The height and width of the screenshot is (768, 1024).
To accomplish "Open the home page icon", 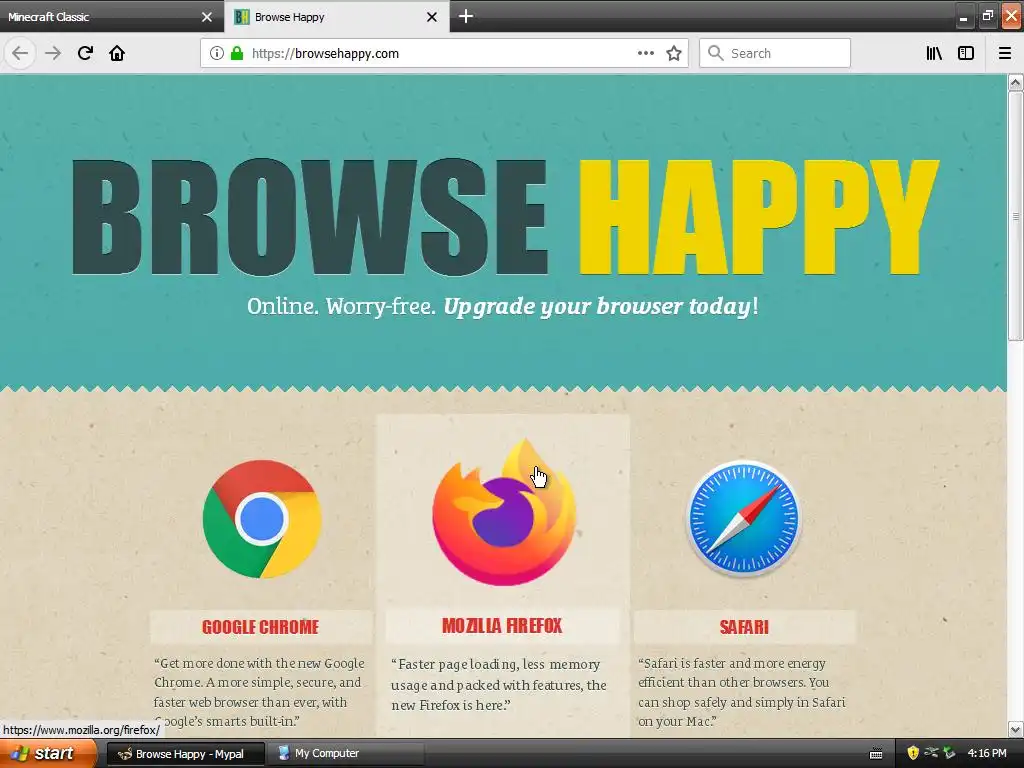I will pos(117,53).
